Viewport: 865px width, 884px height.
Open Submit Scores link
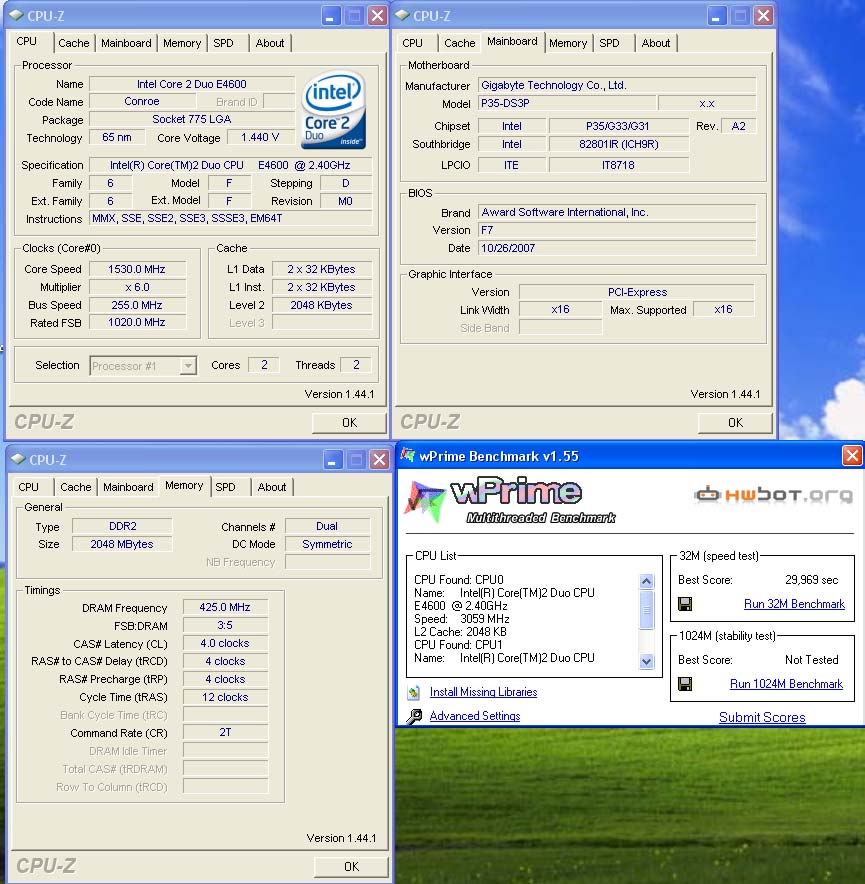762,717
